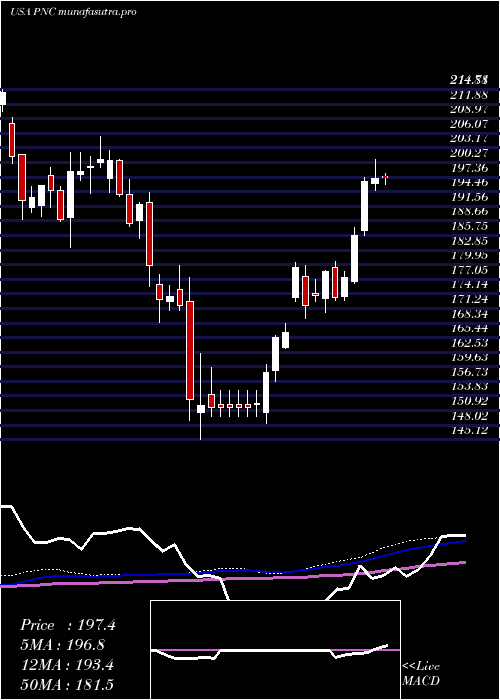Image resolution: width=500 pixels, height=700 pixels.
Task: Click the USA PNC munafasutra.pro chart title
Action: (73, 12)
